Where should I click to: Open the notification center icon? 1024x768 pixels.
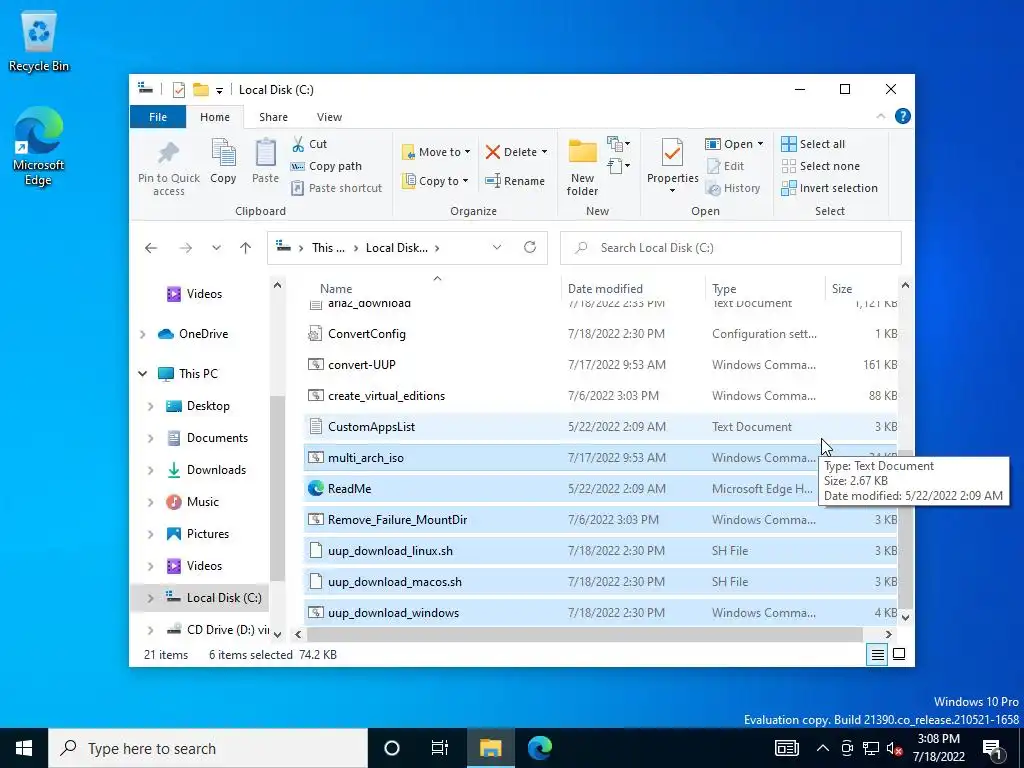pyautogui.click(x=994, y=748)
